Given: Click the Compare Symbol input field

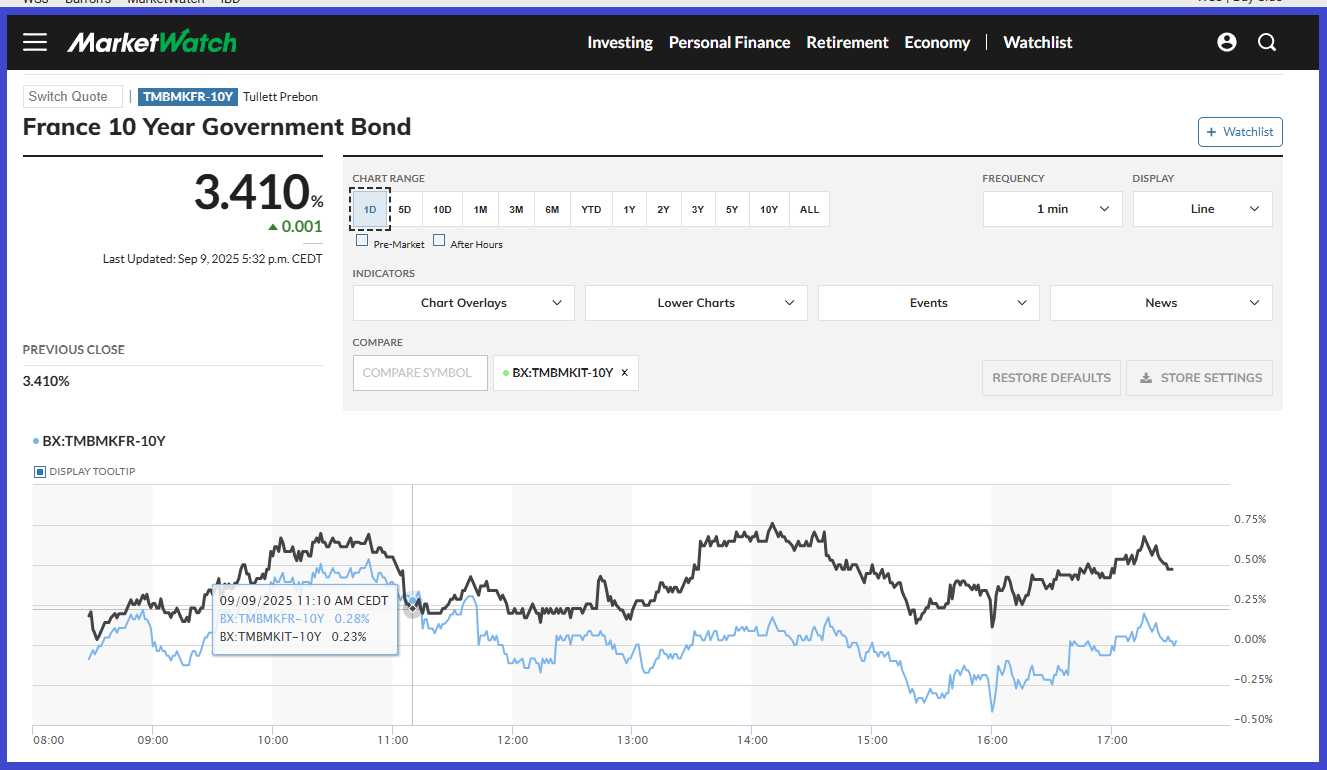Looking at the screenshot, I should coord(420,373).
